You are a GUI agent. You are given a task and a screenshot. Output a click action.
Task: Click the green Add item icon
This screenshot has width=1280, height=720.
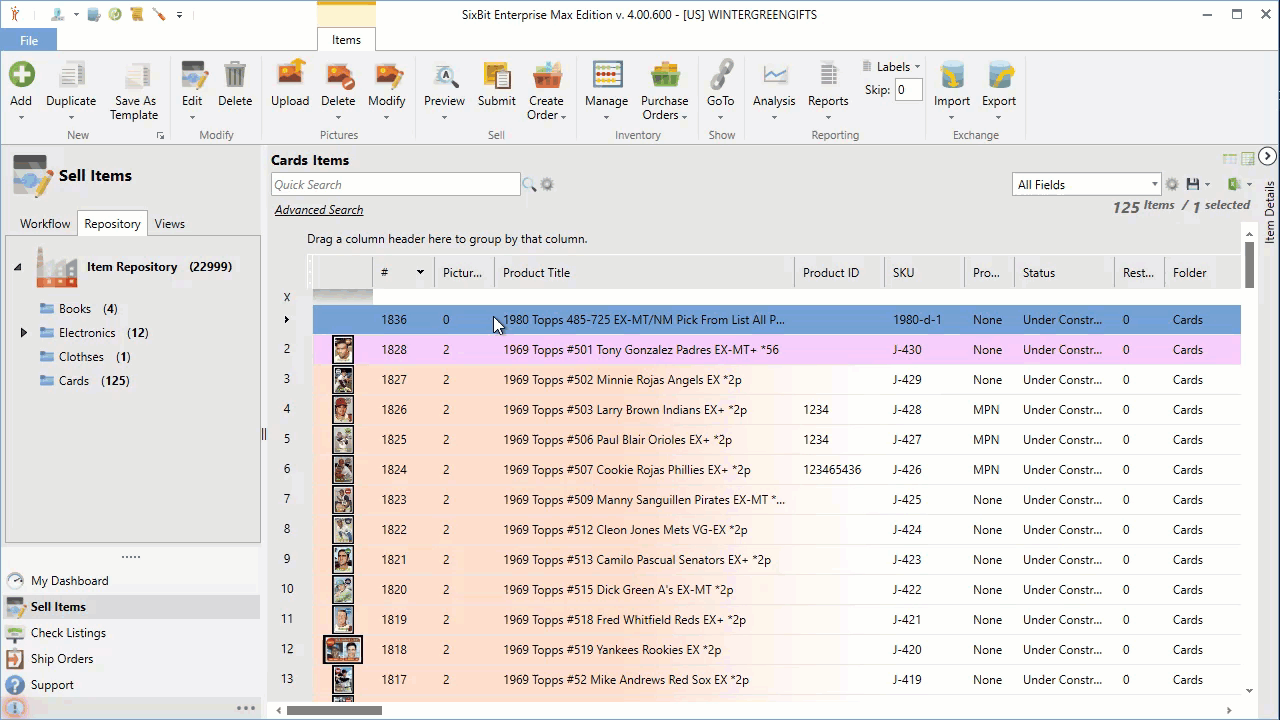click(x=21, y=75)
